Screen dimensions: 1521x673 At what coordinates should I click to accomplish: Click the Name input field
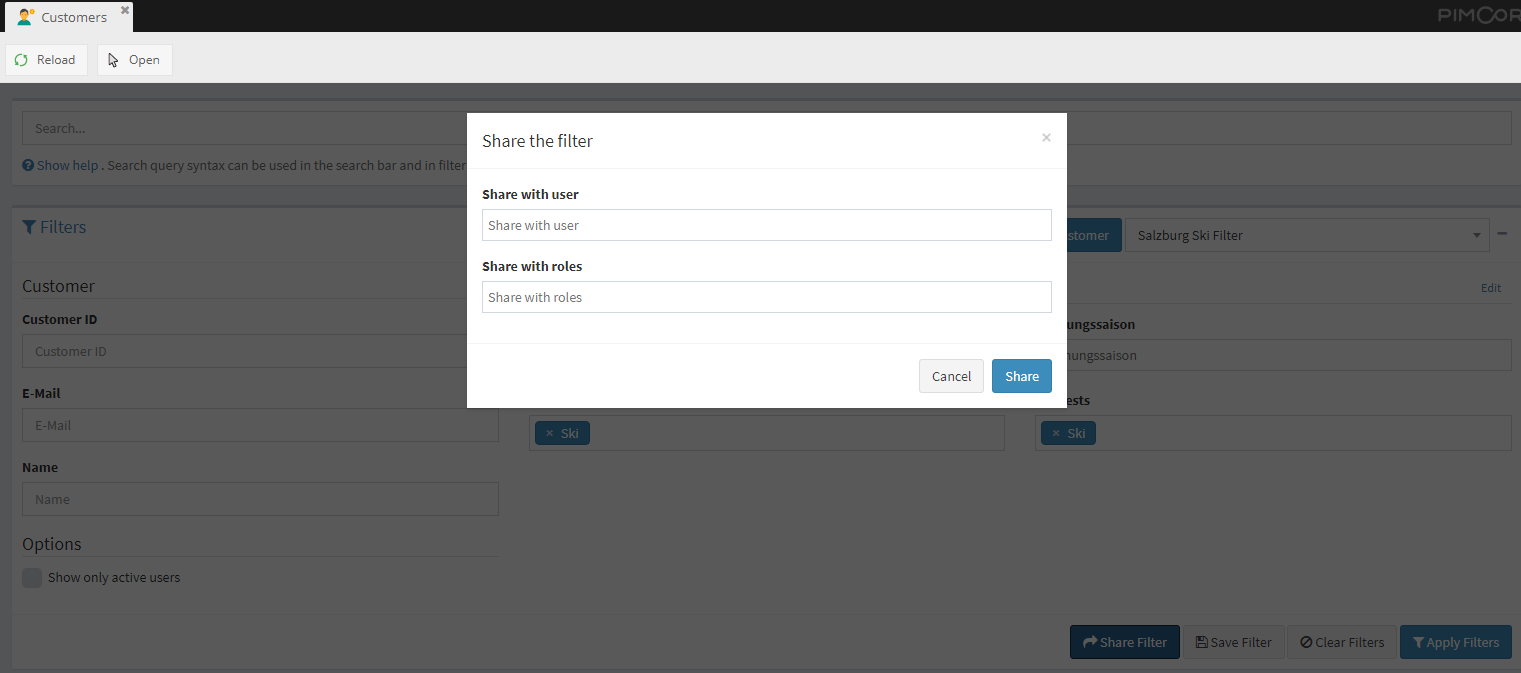coord(260,499)
